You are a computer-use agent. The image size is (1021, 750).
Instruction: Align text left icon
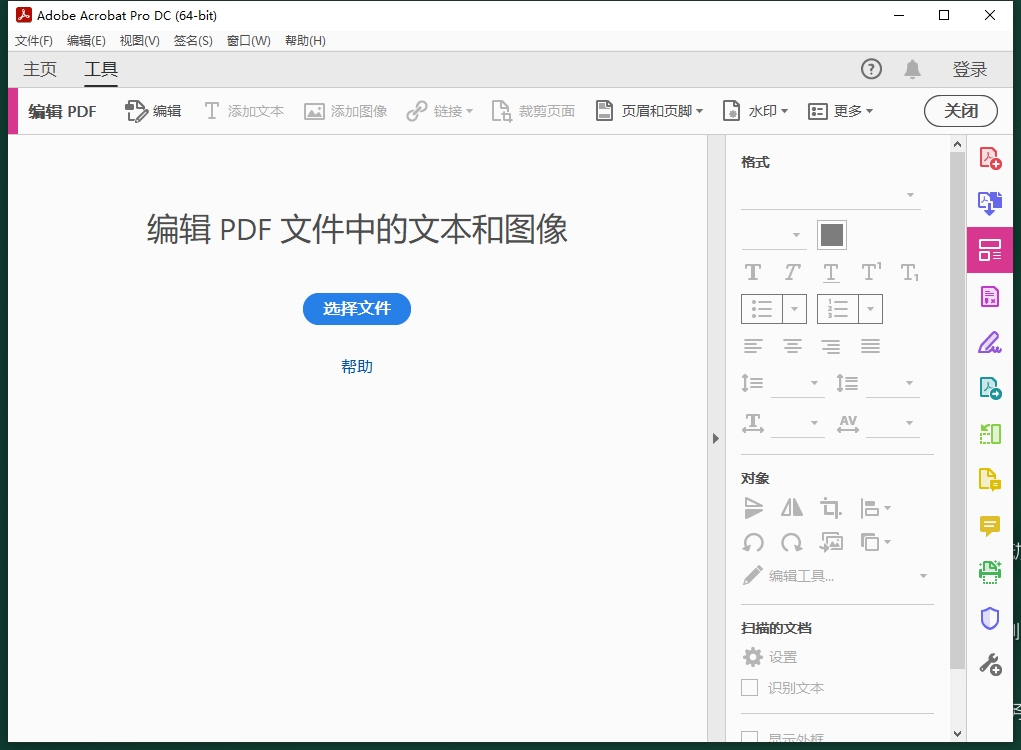click(x=753, y=346)
